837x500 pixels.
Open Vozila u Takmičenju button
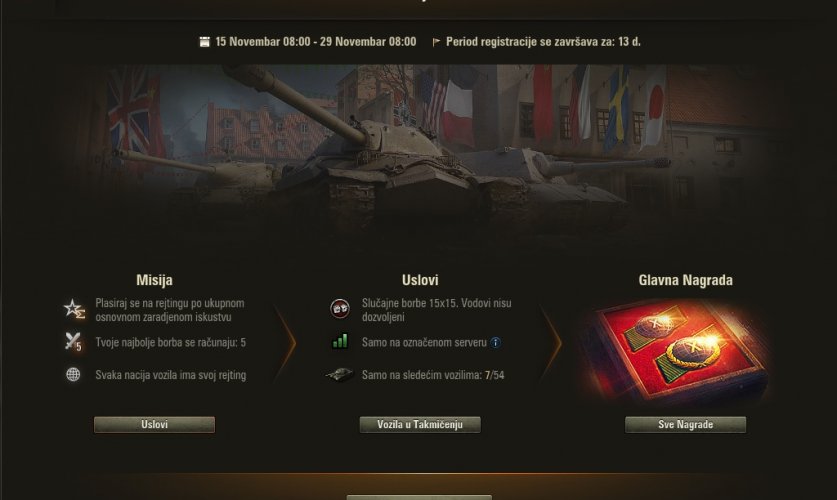coord(420,425)
